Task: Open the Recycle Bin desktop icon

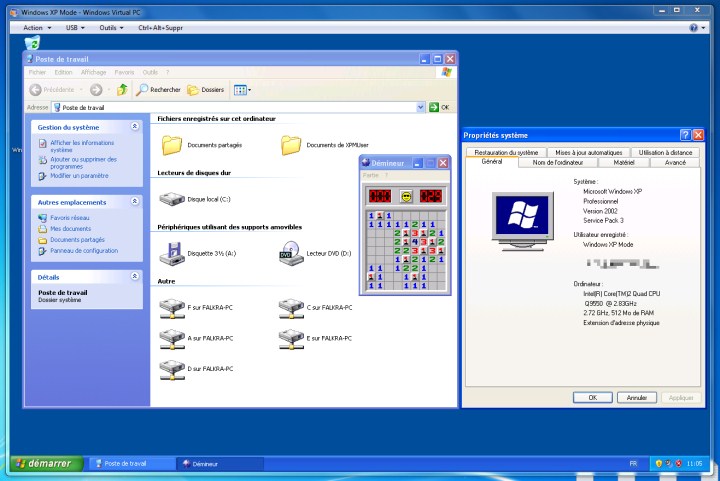Action: click(32, 43)
